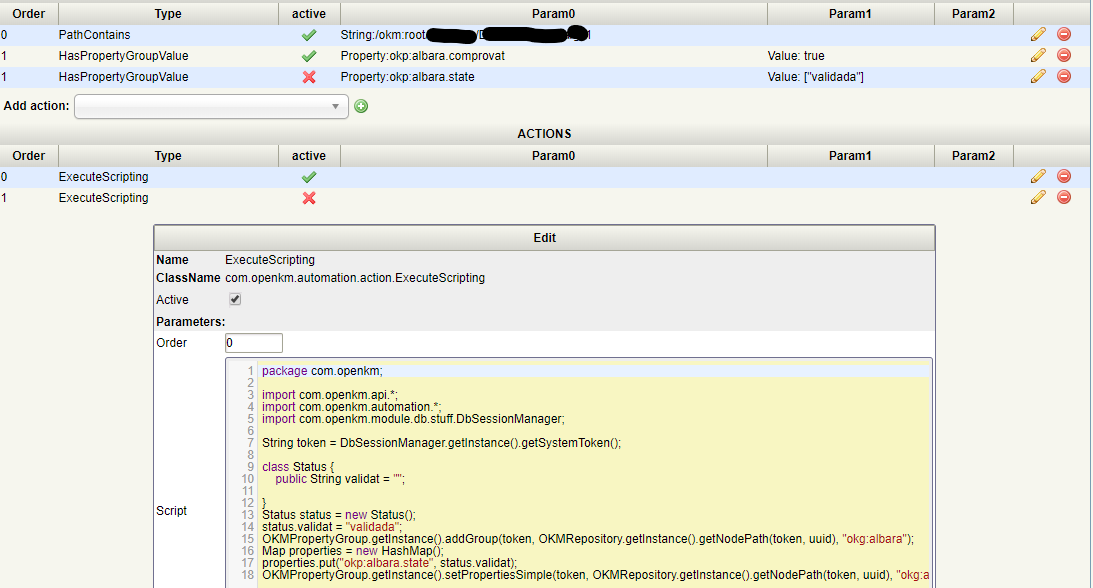Click green plus icon to add action
The image size is (1093, 588).
[361, 106]
